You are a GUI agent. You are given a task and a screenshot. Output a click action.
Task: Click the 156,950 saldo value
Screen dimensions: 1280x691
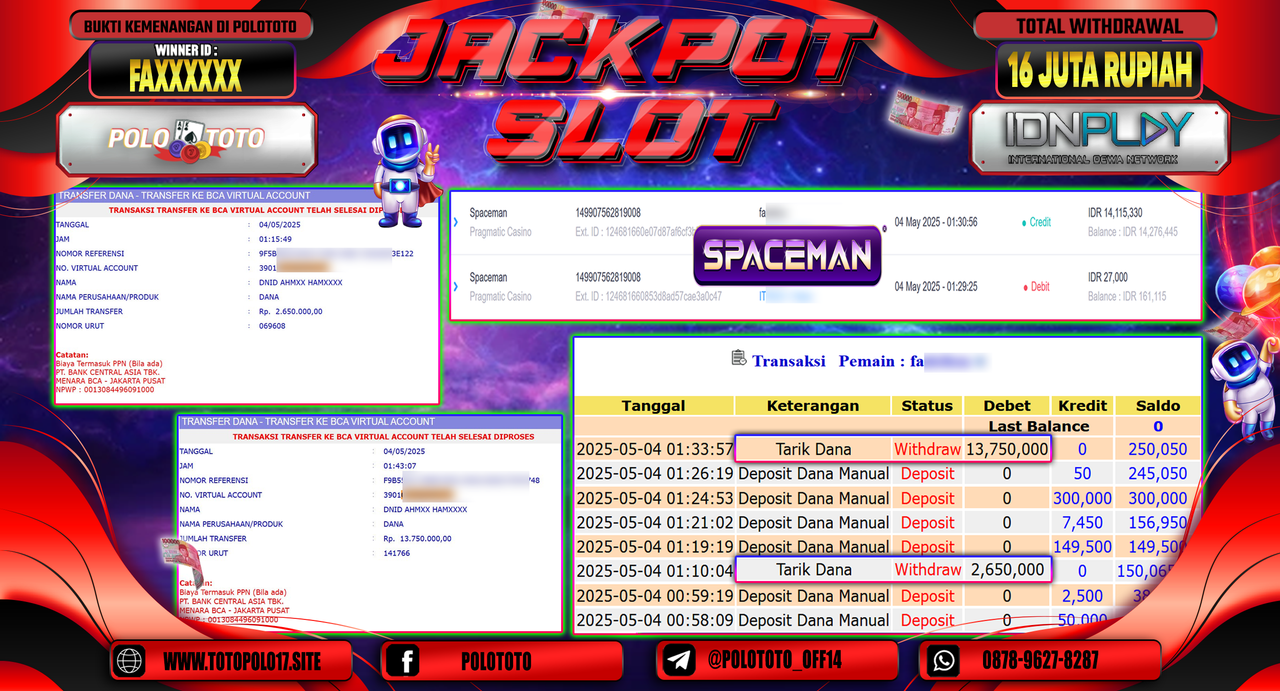coord(1158,522)
